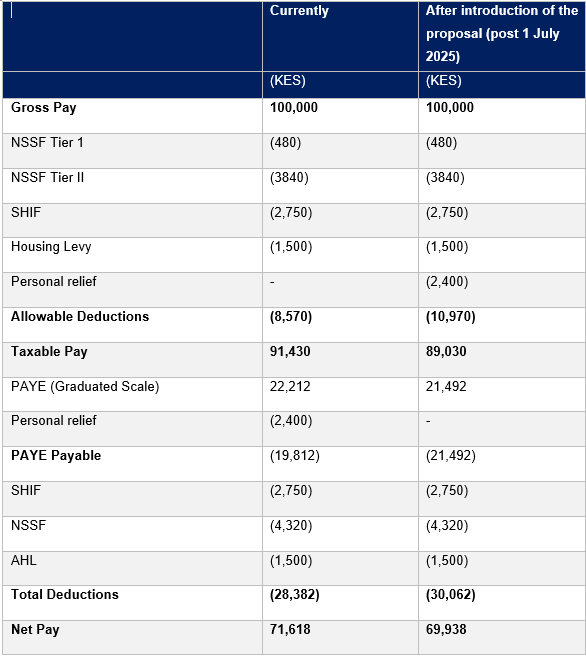The height and width of the screenshot is (658, 586).
Task: Select the 'After introduction of the proposal' header
Action: (502, 34)
